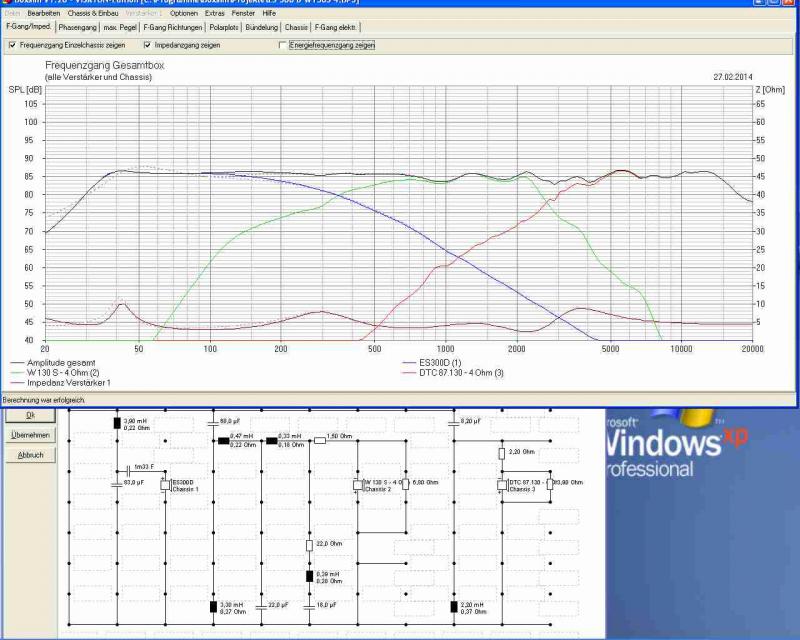Click the 22,0 Ohm resistor component
The height and width of the screenshot is (640, 800).
pos(309,545)
